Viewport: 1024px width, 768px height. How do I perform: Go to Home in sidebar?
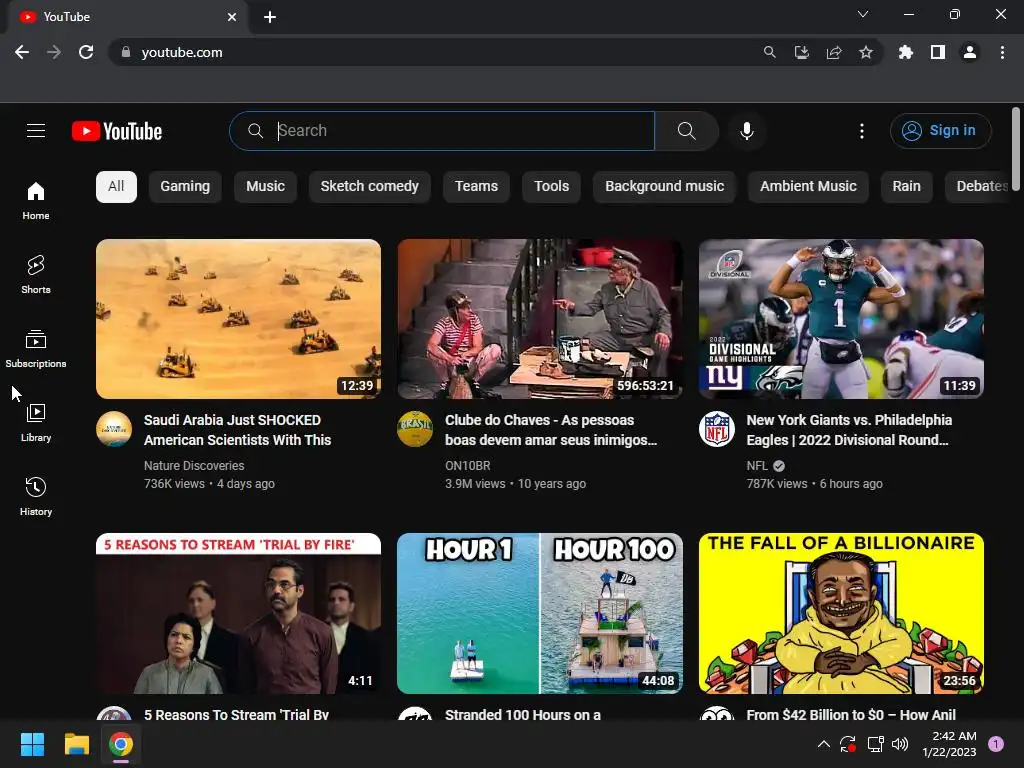36,200
